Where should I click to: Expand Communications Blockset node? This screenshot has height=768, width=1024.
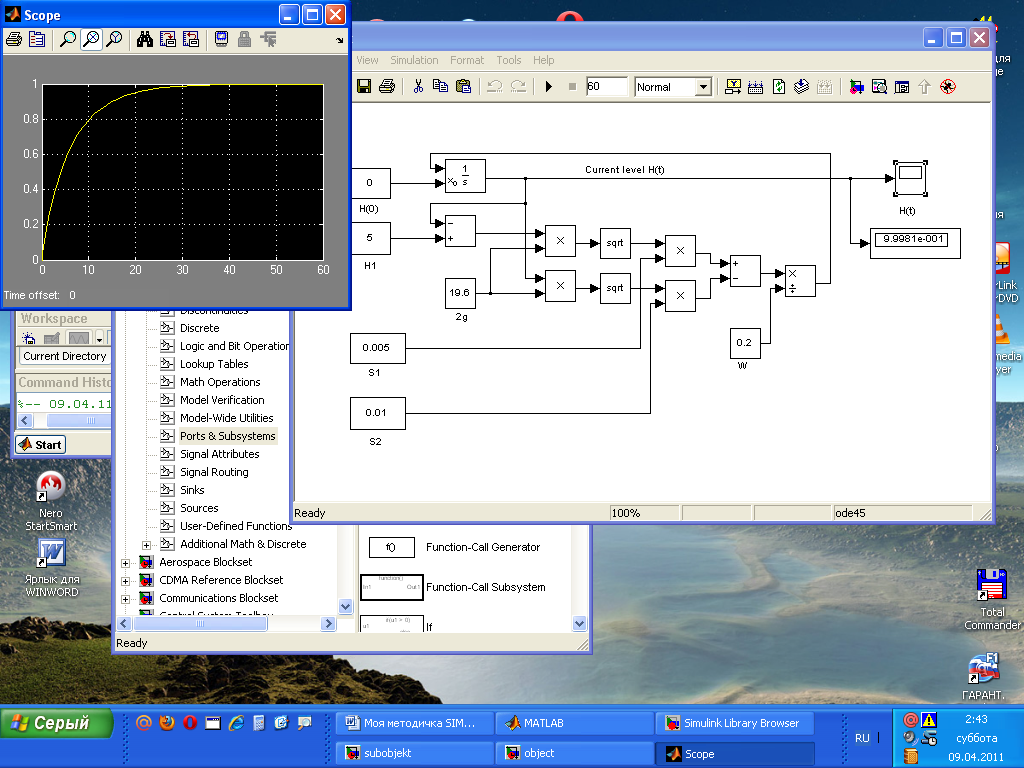point(125,599)
